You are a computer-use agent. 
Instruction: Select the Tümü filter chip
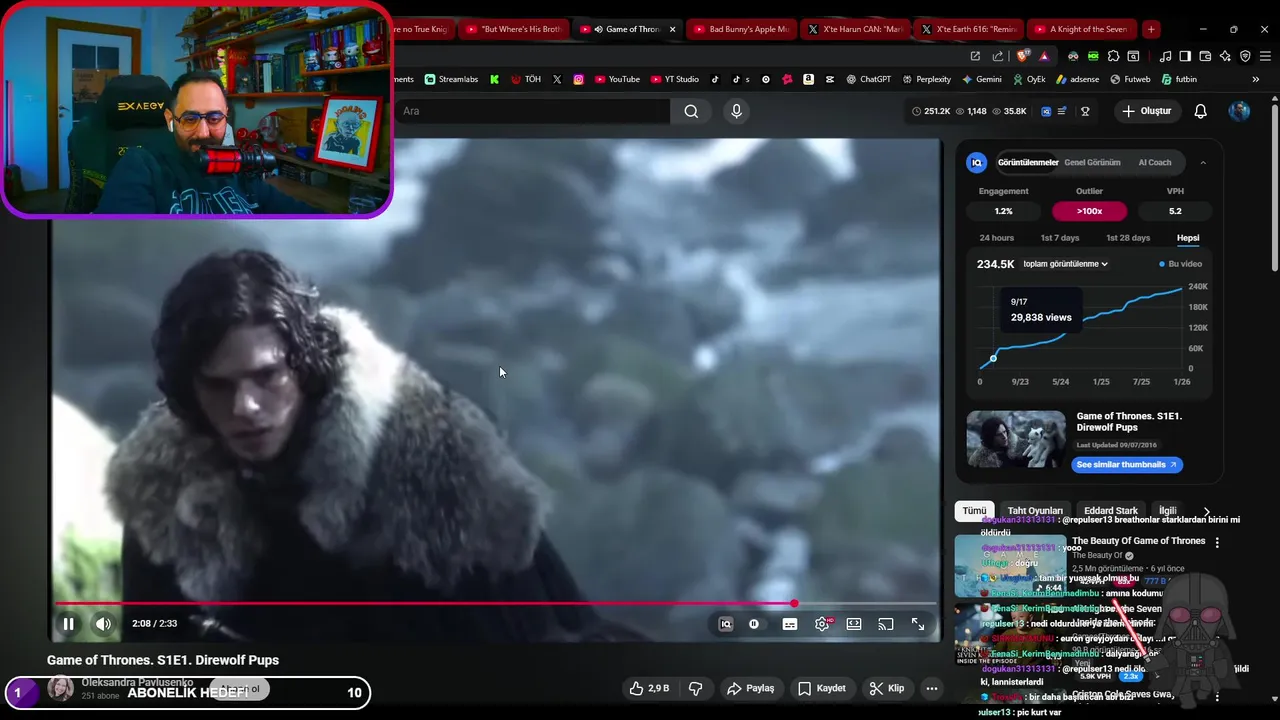coord(974,510)
